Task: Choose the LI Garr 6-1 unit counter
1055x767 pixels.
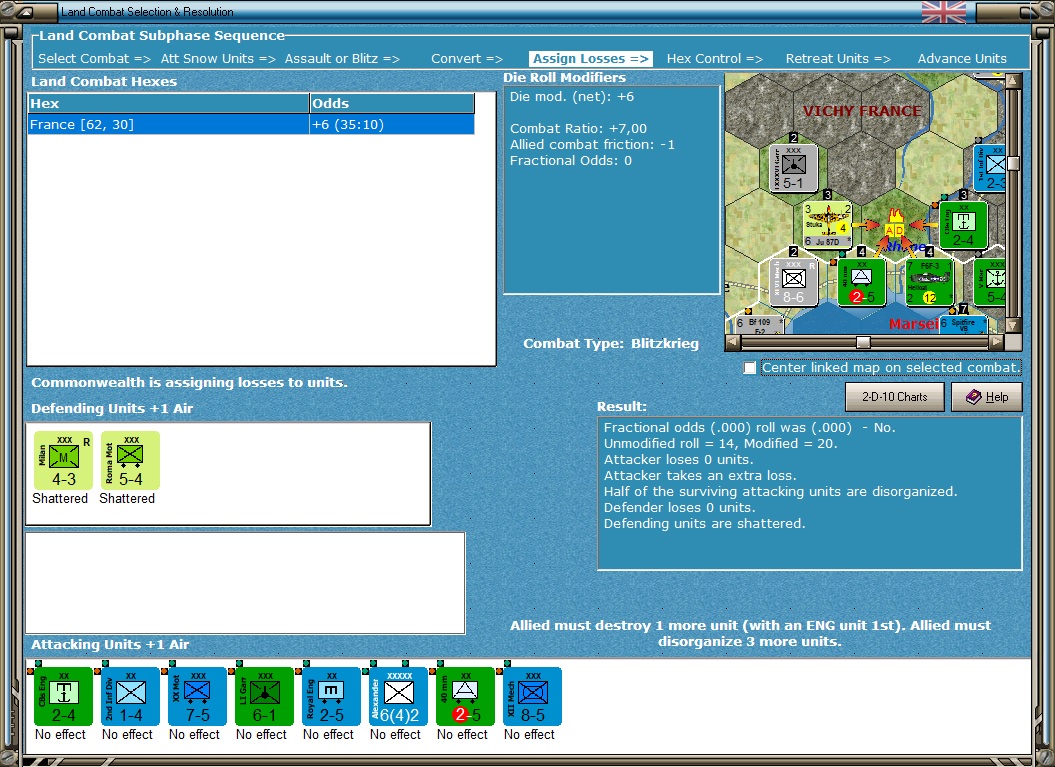Action: pyautogui.click(x=264, y=696)
